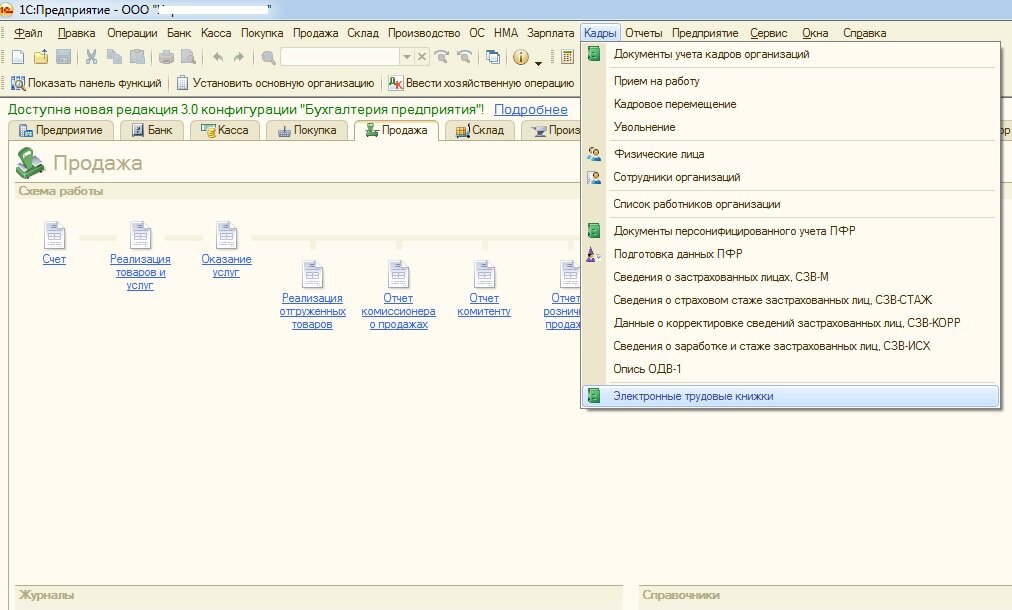Open the Предприятие menu in menu bar
This screenshot has height=610, width=1012.
tap(705, 33)
